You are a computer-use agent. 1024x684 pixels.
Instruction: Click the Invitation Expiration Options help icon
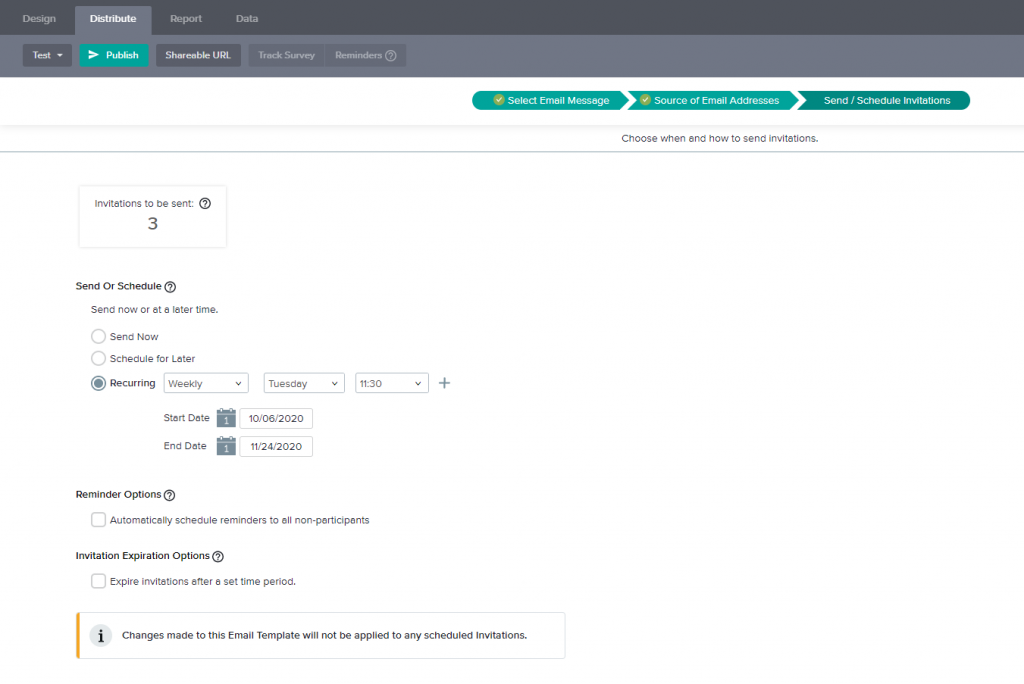tap(218, 555)
